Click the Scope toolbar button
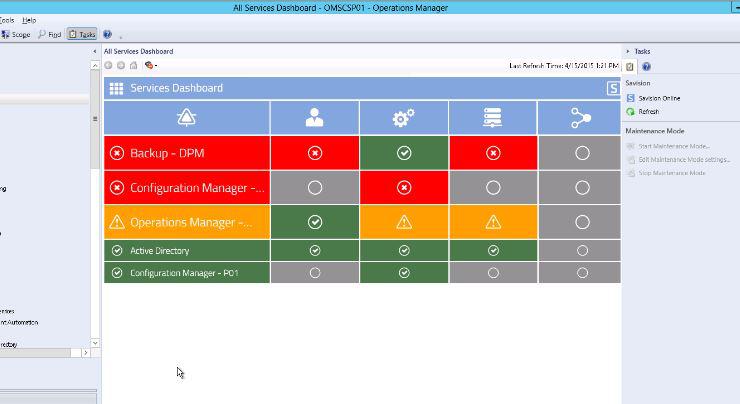This screenshot has width=740, height=404. [x=16, y=34]
